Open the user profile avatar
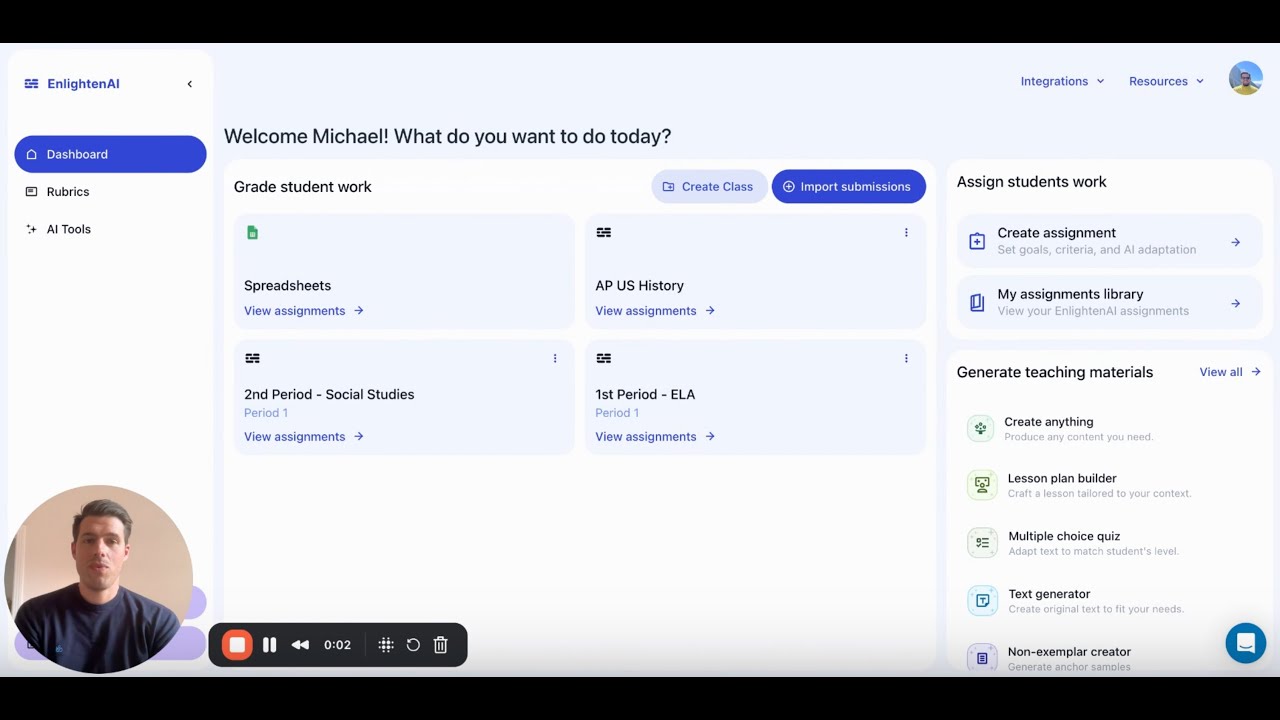1280x720 pixels. coord(1246,78)
